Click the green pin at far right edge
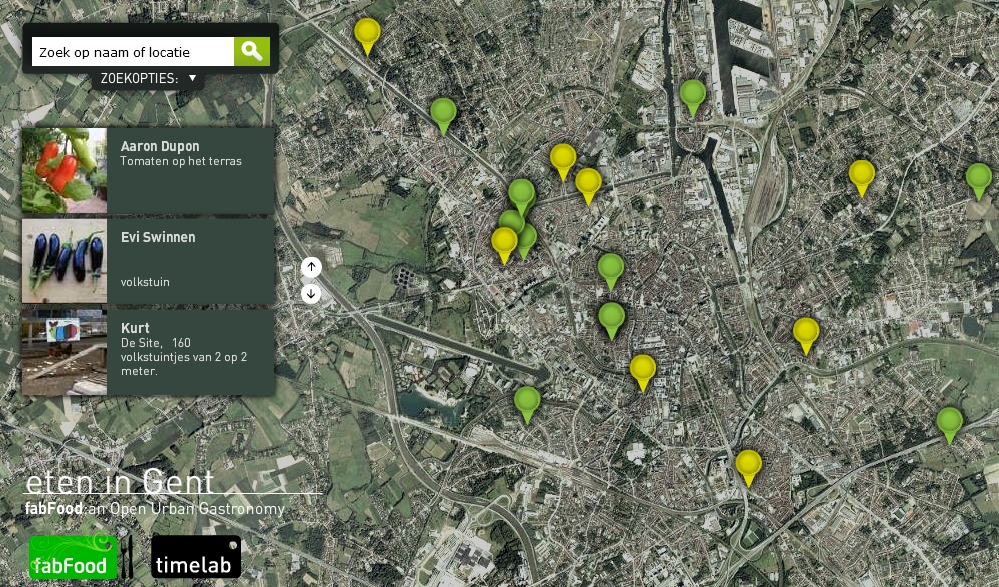 tap(978, 178)
